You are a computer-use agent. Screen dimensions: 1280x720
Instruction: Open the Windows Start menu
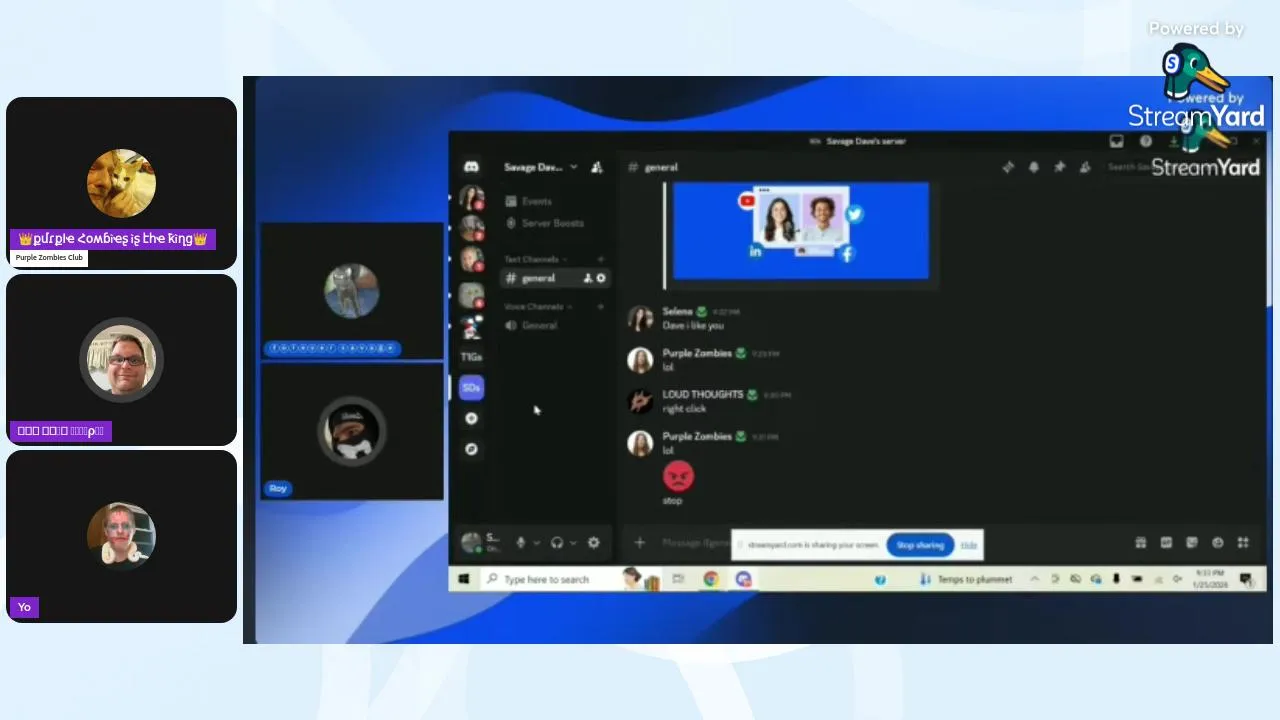point(464,579)
